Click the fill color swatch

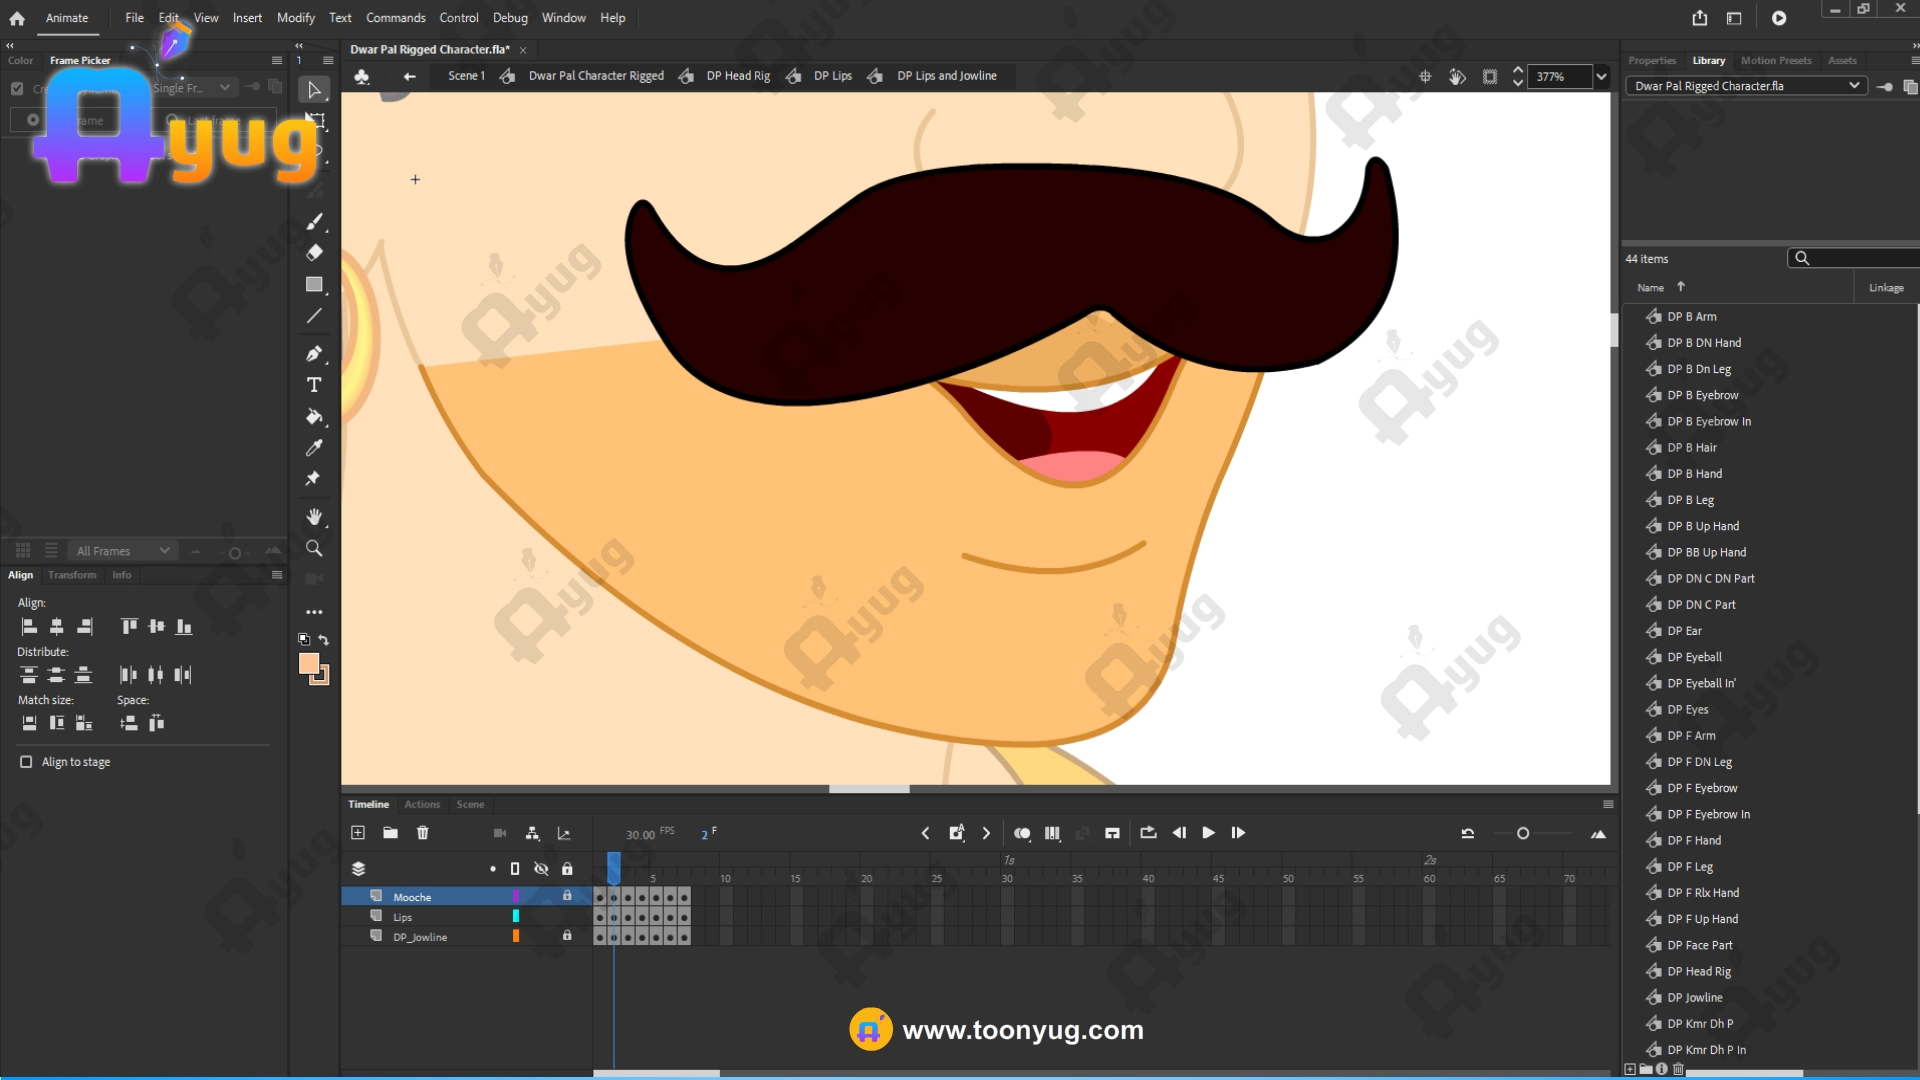point(309,664)
